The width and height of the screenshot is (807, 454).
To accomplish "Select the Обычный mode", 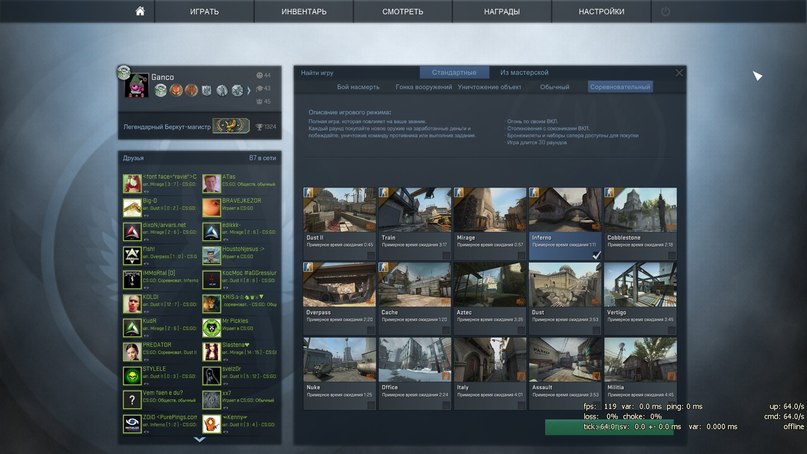I will coord(554,87).
